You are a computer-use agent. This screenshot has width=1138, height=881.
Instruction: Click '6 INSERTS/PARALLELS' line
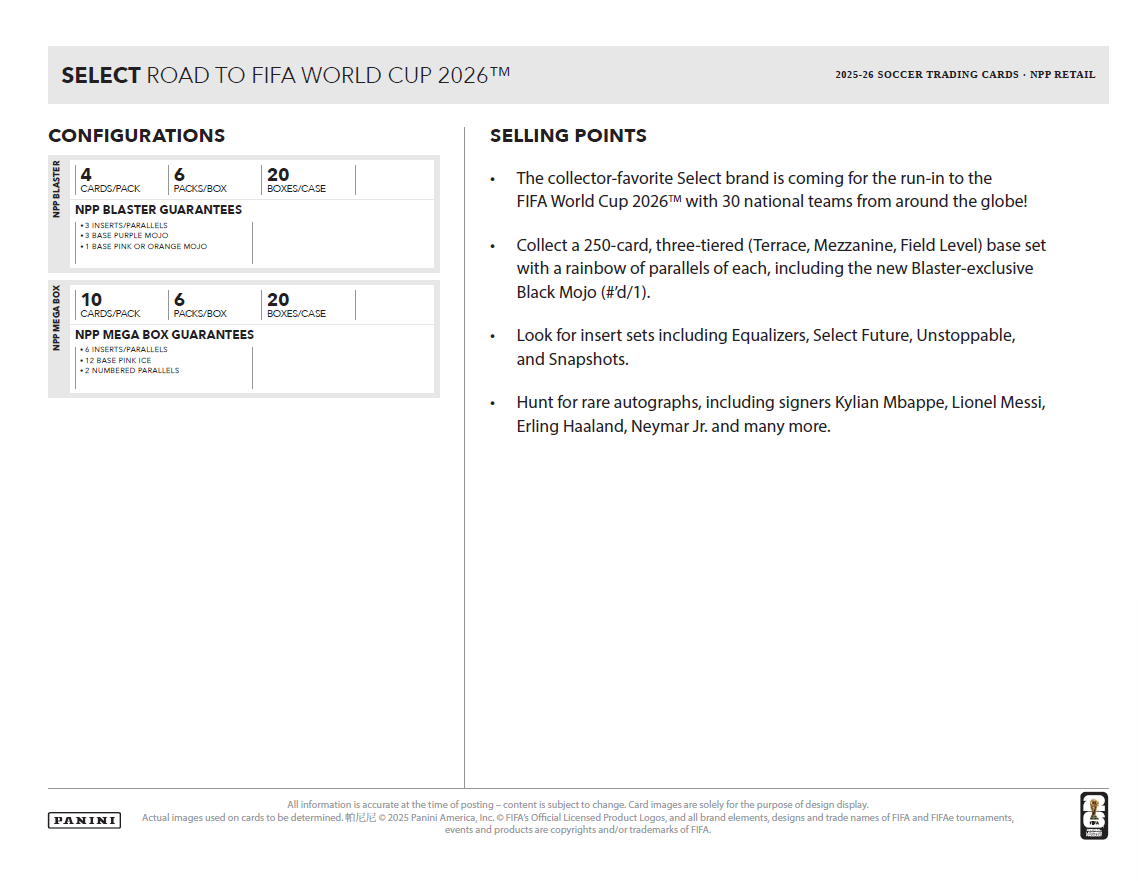(123, 350)
